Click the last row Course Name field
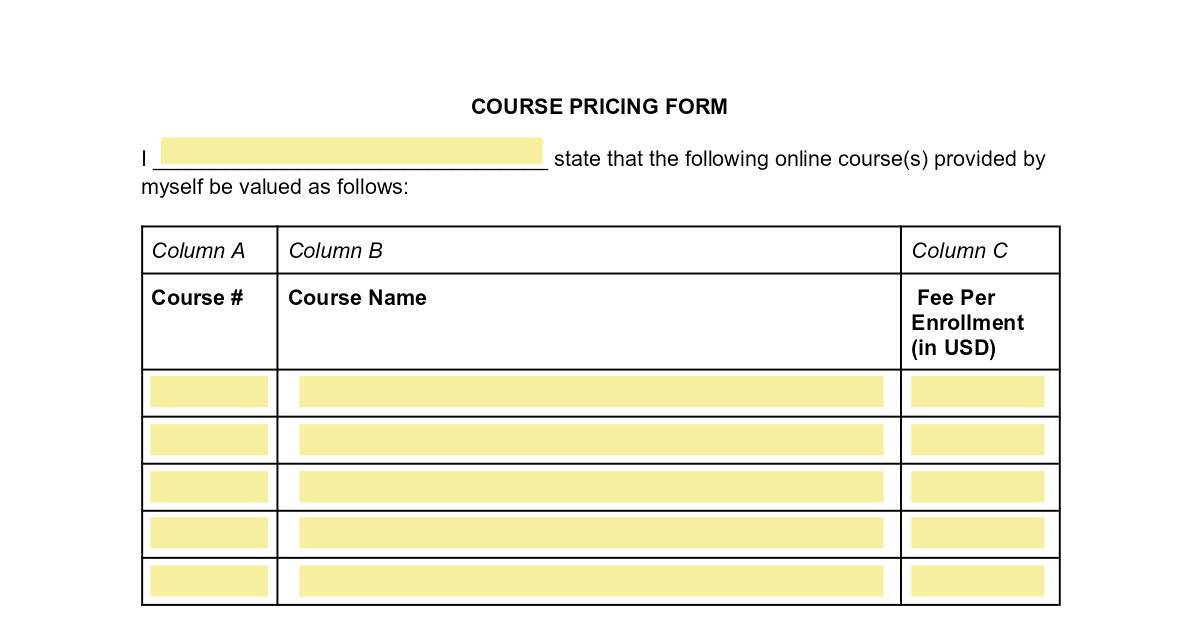 [590, 581]
